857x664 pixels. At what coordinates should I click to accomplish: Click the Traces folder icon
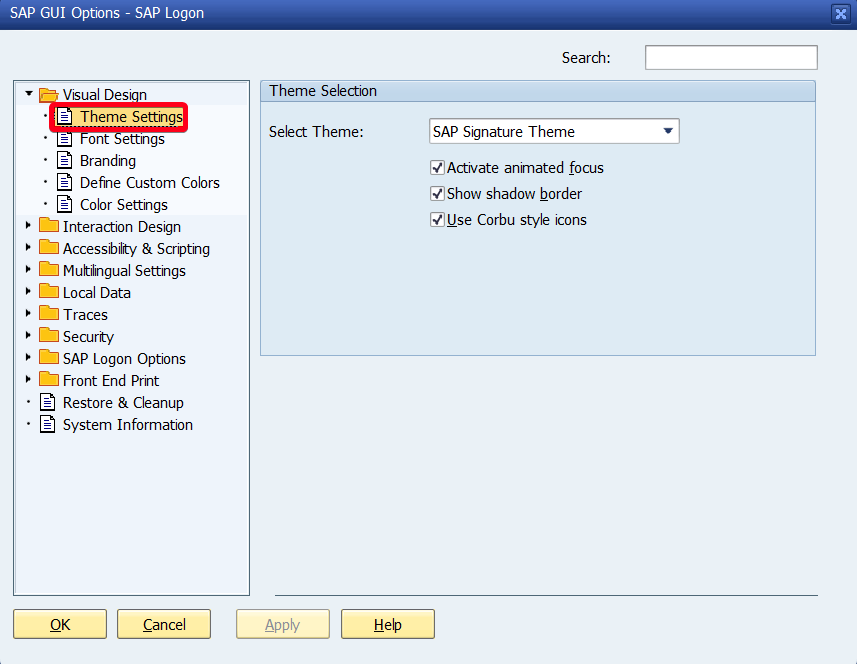coord(48,314)
